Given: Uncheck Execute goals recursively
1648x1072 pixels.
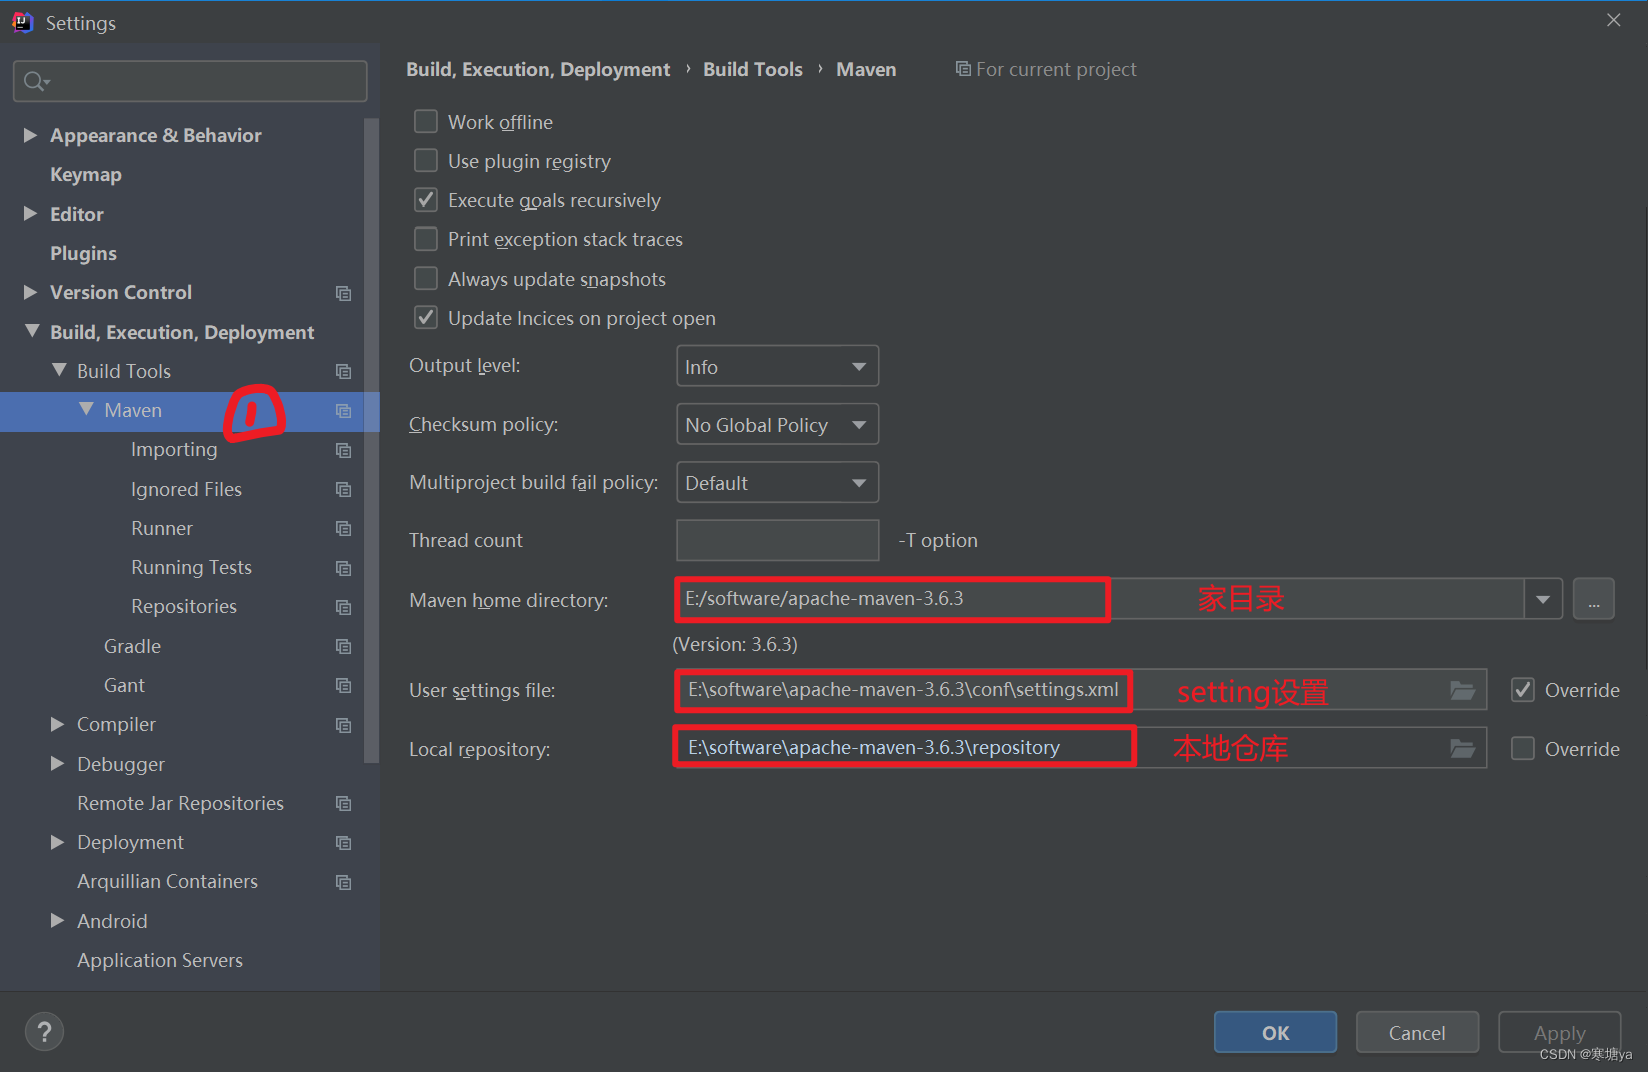Looking at the screenshot, I should pyautogui.click(x=426, y=200).
